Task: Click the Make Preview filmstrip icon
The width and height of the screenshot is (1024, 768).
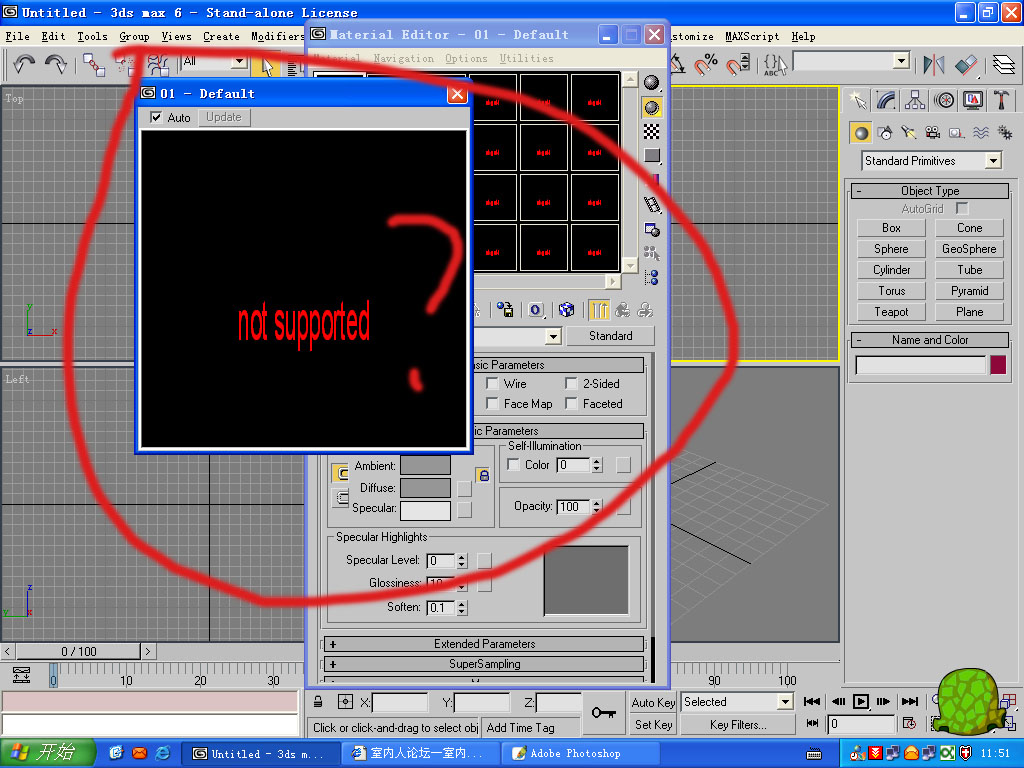Action: point(652,205)
